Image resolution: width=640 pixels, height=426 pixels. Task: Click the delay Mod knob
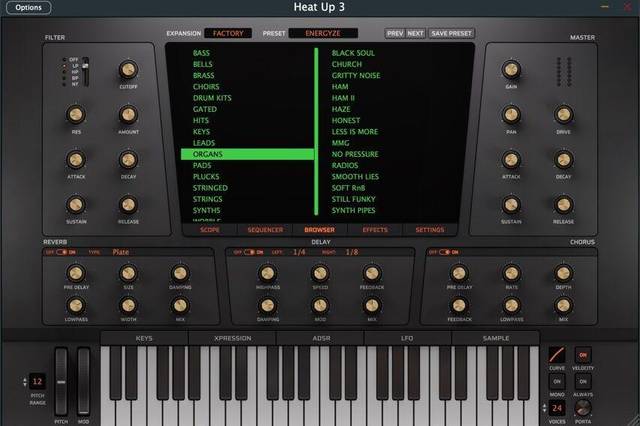click(320, 305)
